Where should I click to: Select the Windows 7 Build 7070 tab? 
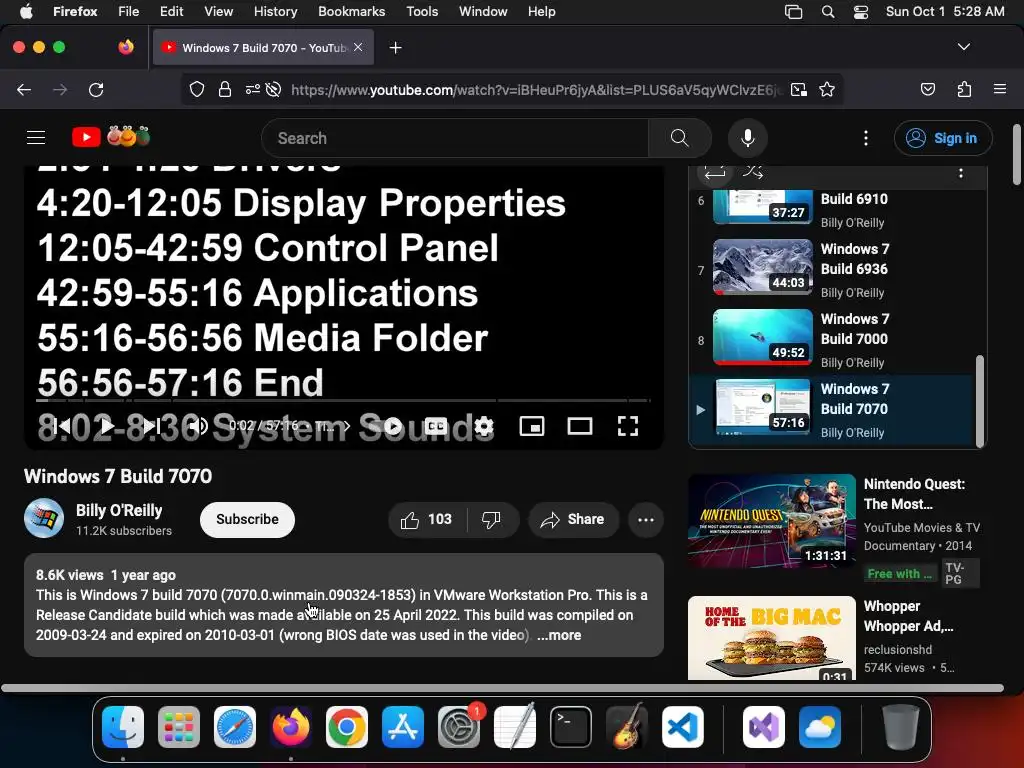263,48
